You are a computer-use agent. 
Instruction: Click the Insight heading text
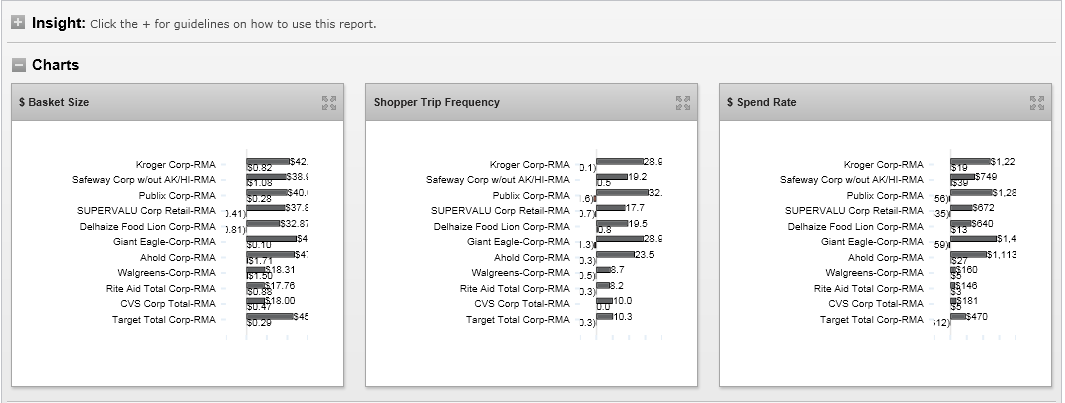click(x=58, y=23)
